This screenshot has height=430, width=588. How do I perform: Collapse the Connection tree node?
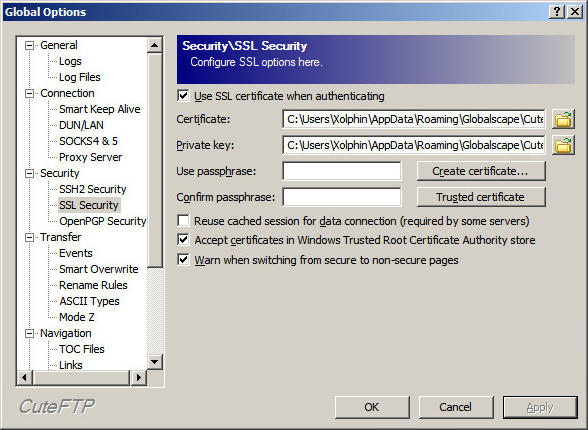click(x=29, y=93)
